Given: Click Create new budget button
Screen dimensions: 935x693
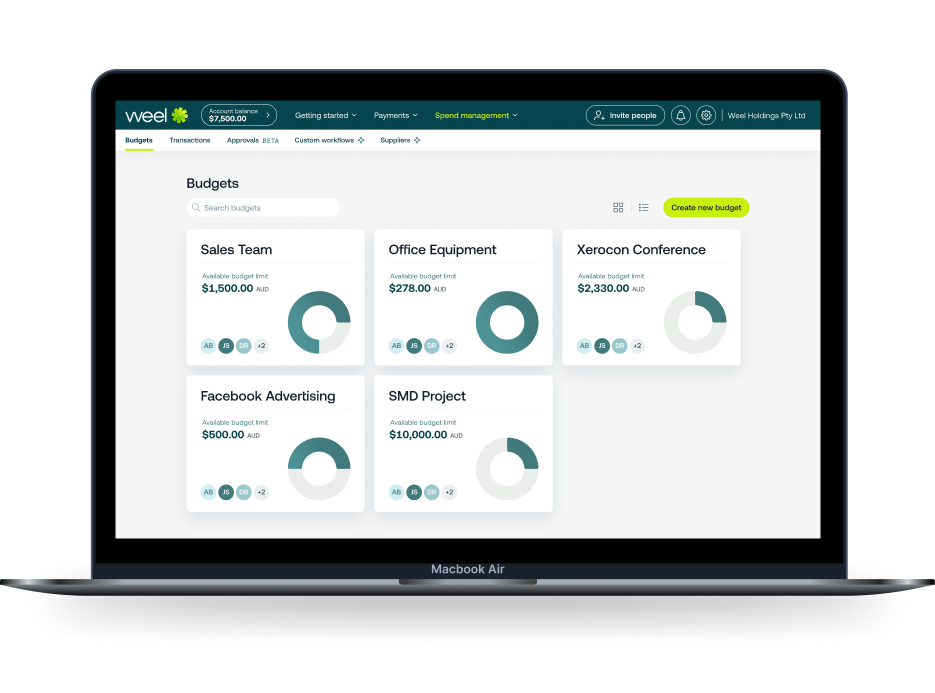Looking at the screenshot, I should coord(706,208).
